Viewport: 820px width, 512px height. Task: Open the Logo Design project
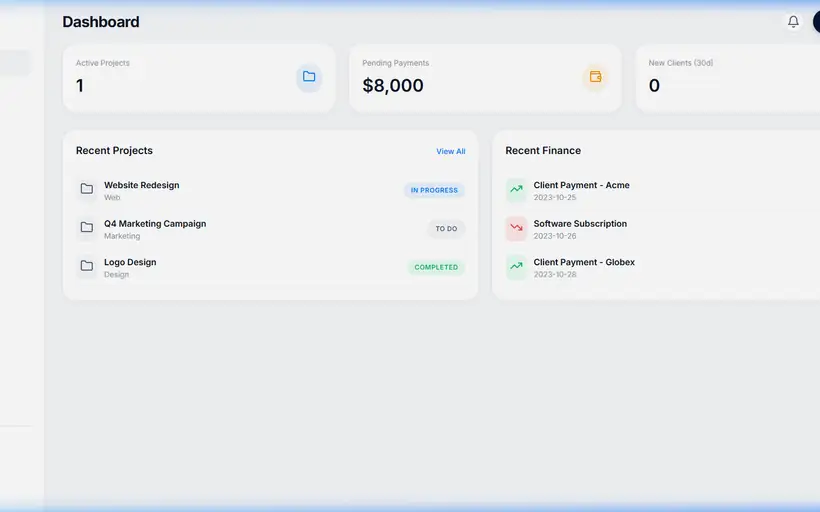(130, 262)
